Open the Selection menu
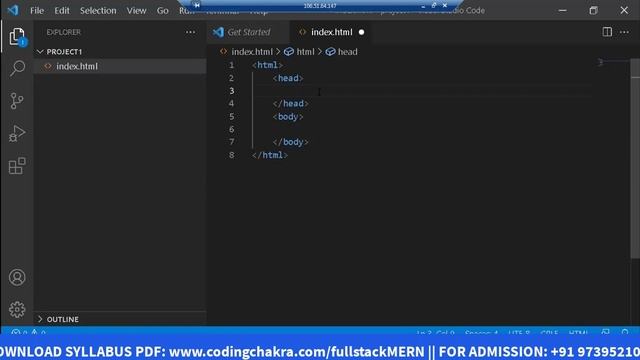 [x=98, y=11]
